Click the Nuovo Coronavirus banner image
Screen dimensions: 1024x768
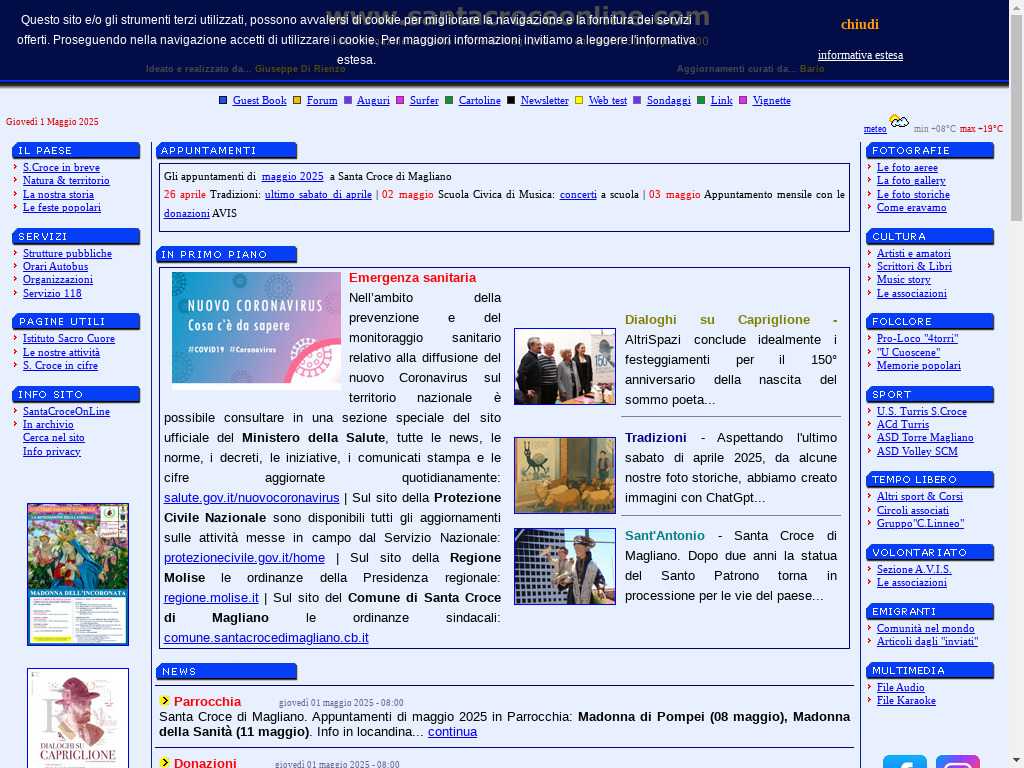(256, 328)
